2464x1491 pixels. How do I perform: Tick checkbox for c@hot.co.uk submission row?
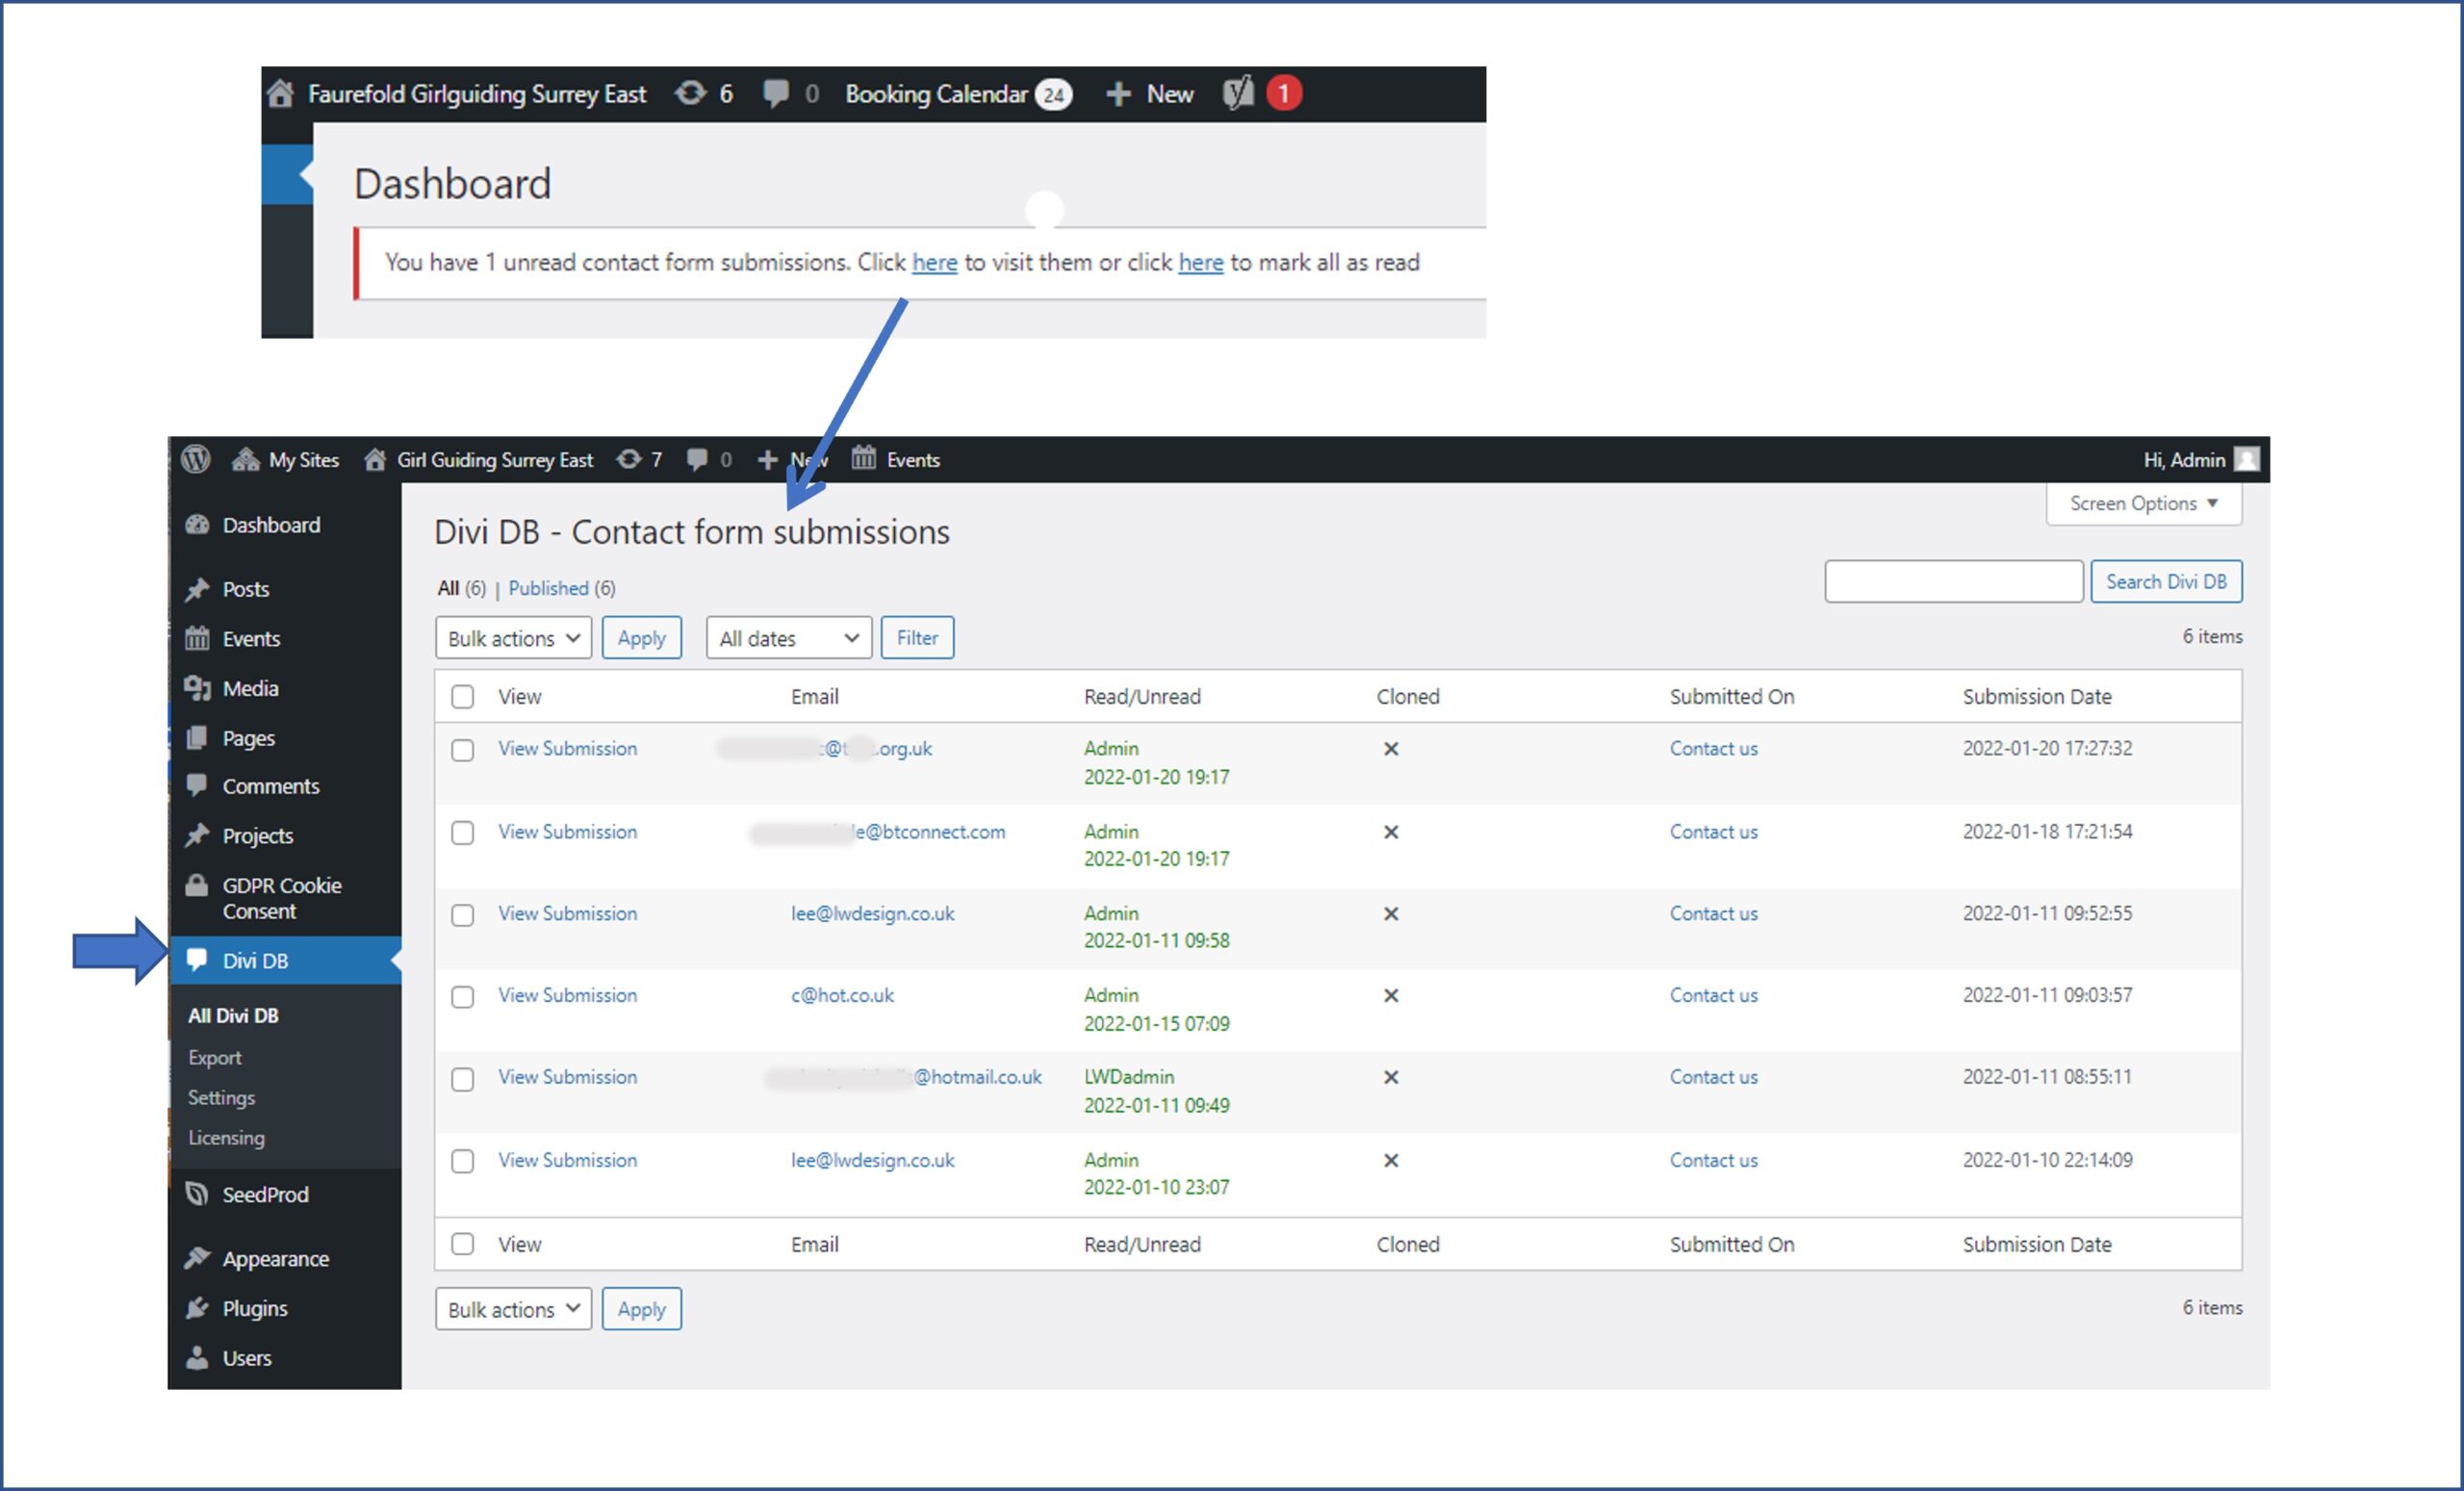tap(462, 997)
